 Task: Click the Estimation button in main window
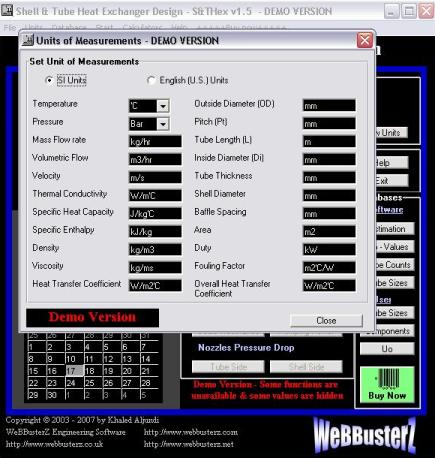coord(395,229)
